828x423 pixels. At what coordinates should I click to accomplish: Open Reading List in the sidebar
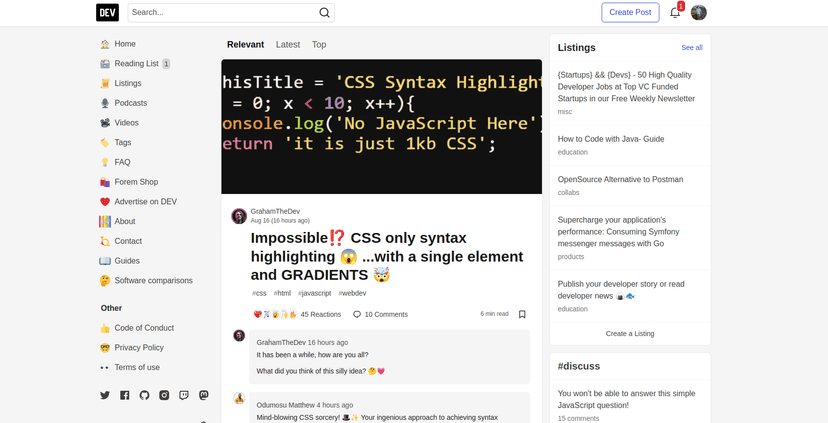(x=135, y=63)
